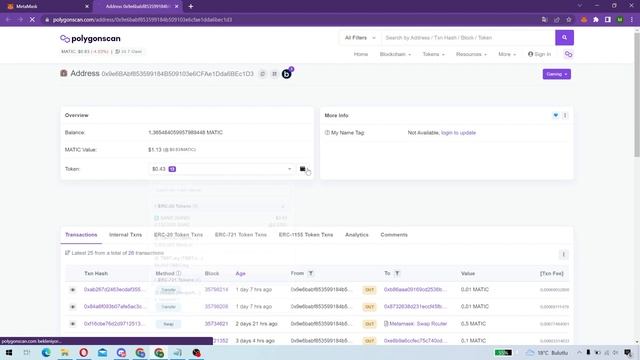Launch Microsoft Edge from taskbar
This screenshot has width=640, height=360.
[x=46, y=353]
